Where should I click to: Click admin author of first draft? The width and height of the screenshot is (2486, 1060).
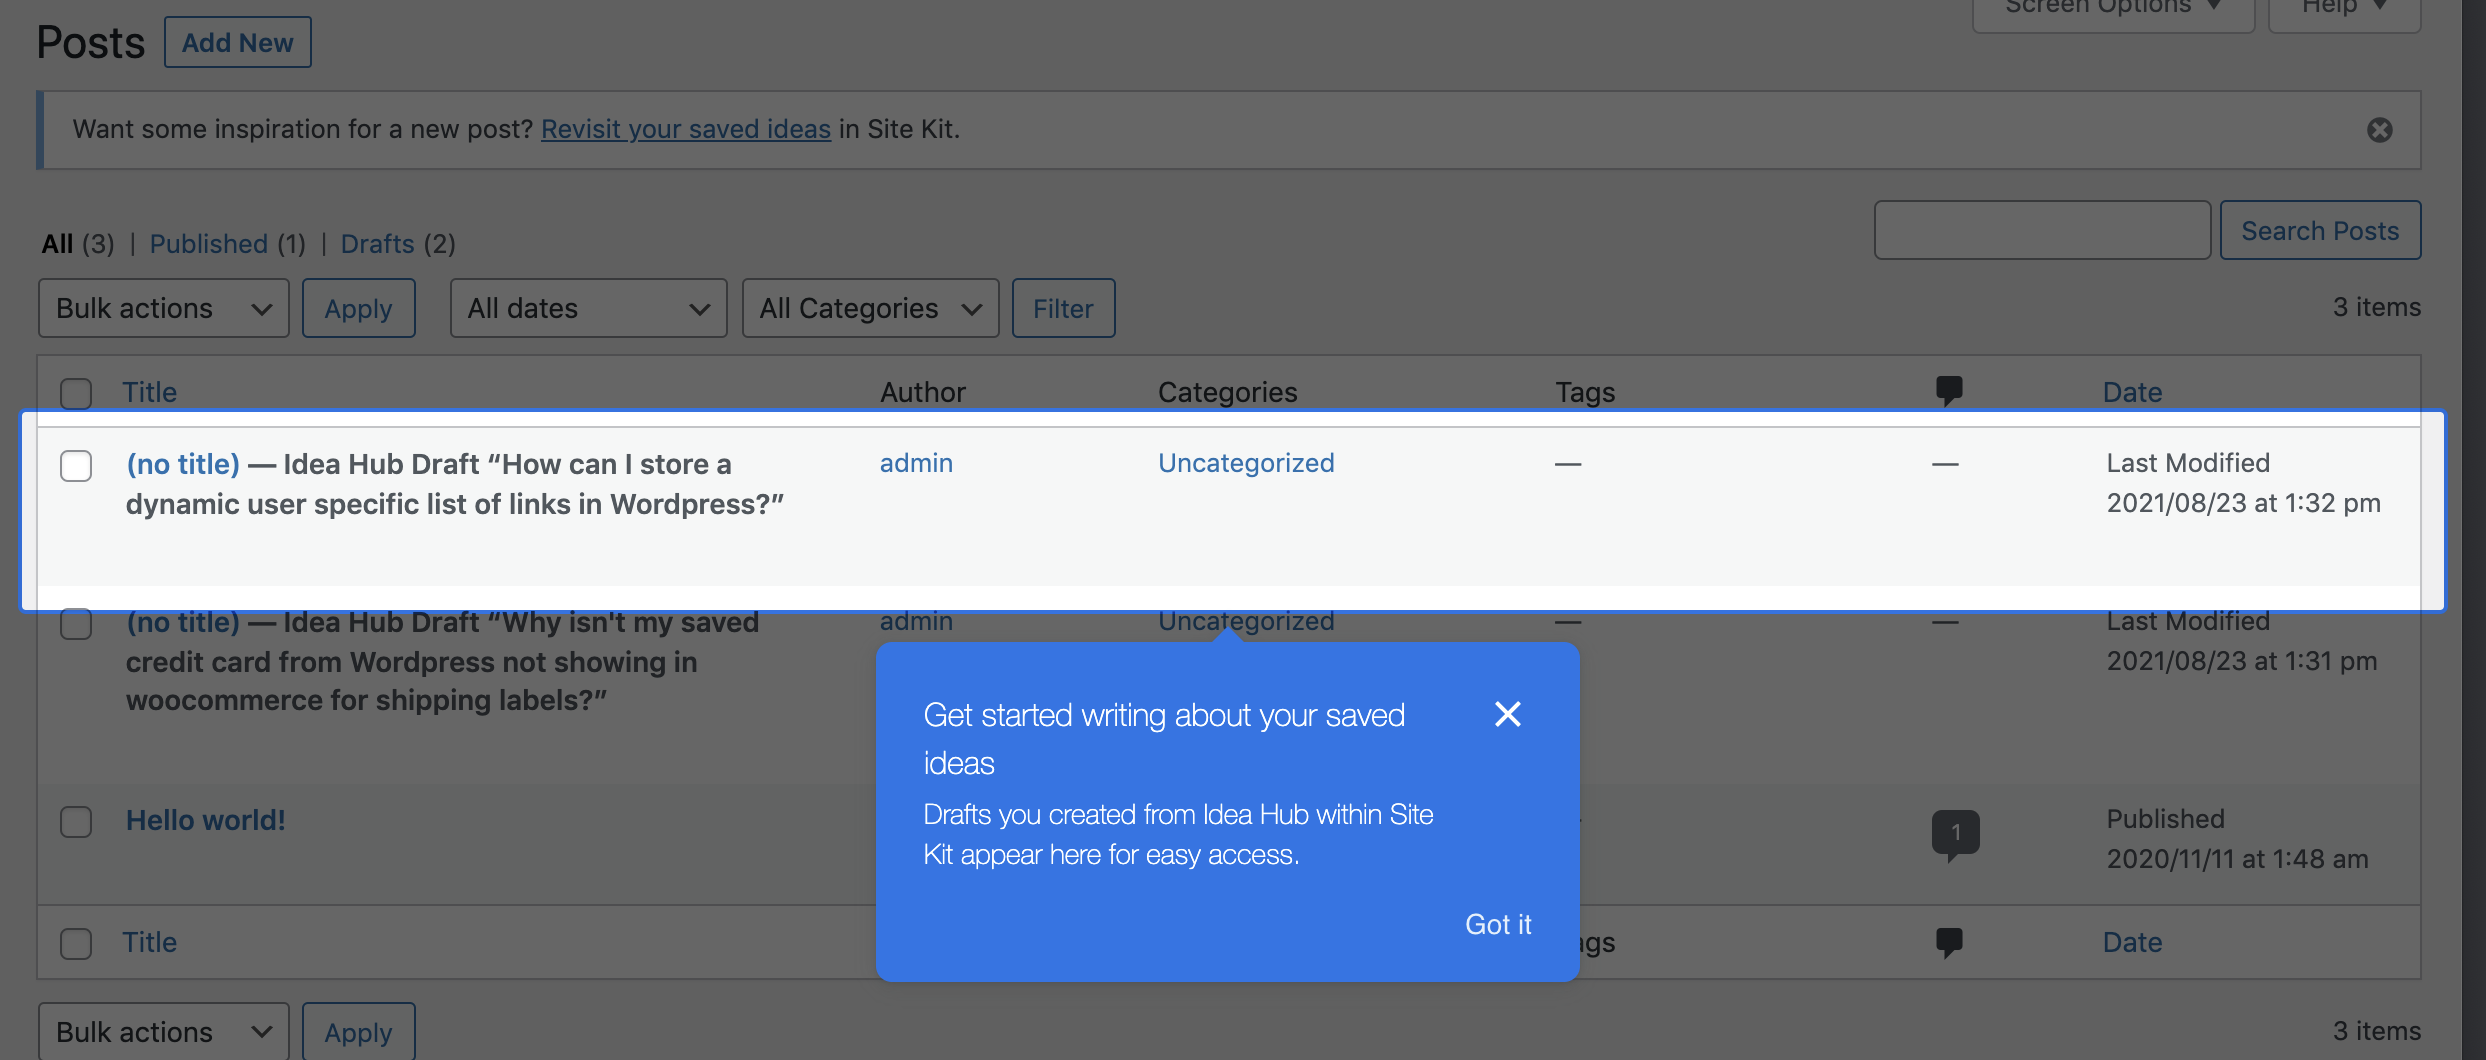coord(916,463)
